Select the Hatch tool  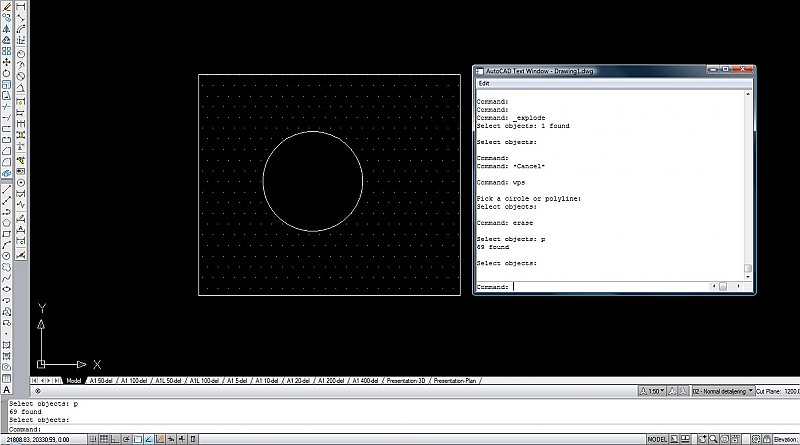point(7,344)
